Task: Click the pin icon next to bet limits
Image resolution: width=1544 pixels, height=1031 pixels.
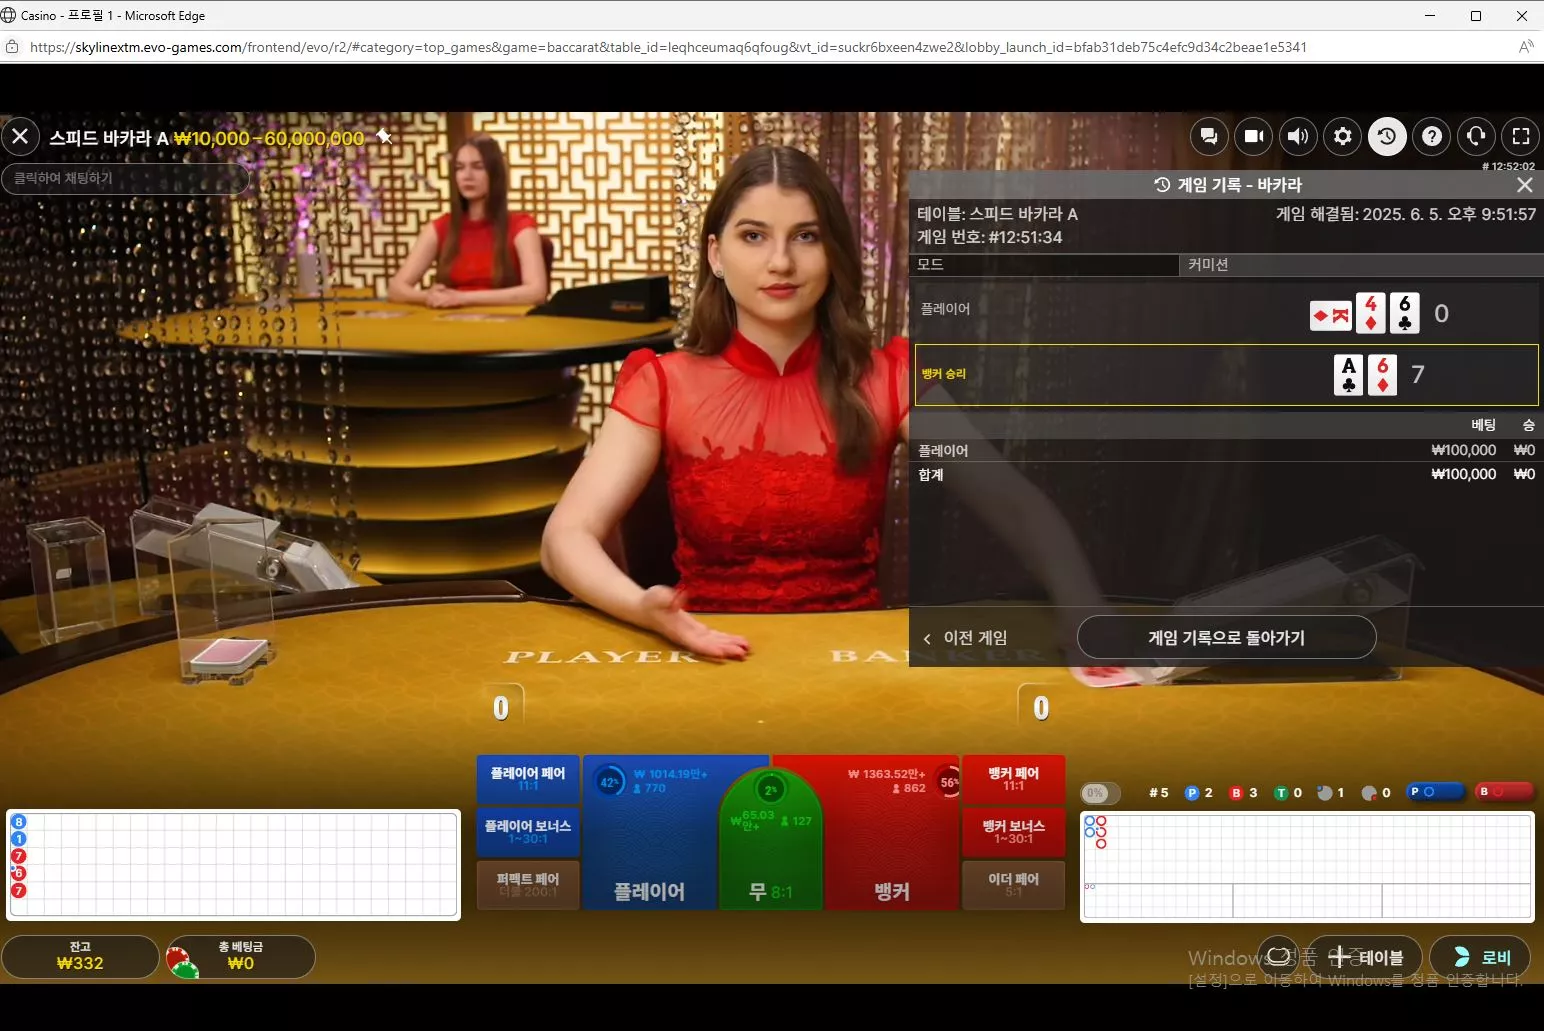Action: [x=384, y=136]
